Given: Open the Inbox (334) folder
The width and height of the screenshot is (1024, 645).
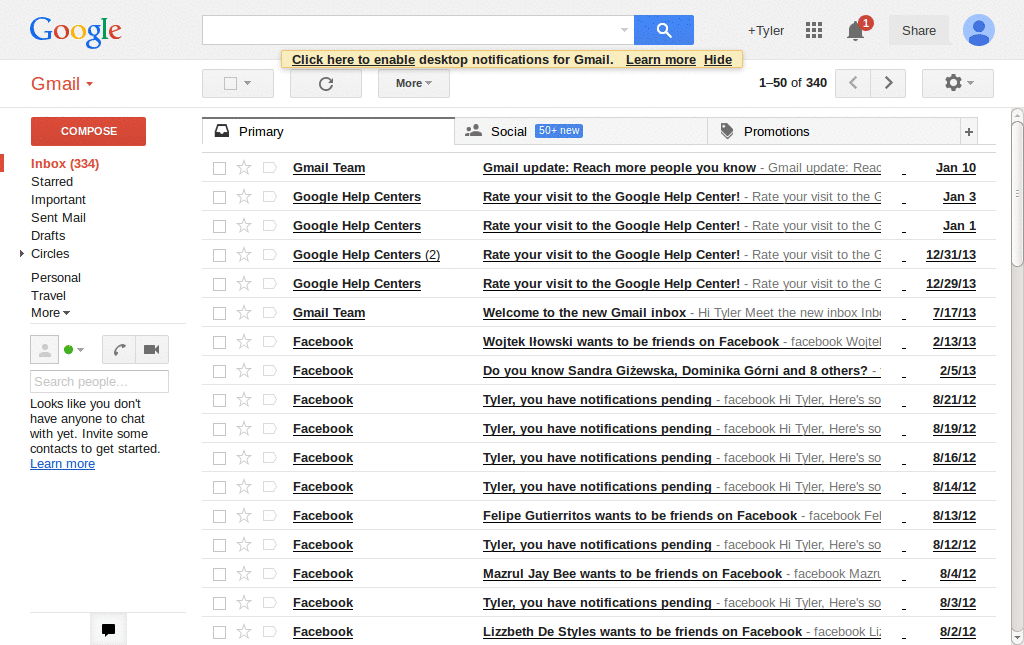Looking at the screenshot, I should point(65,164).
